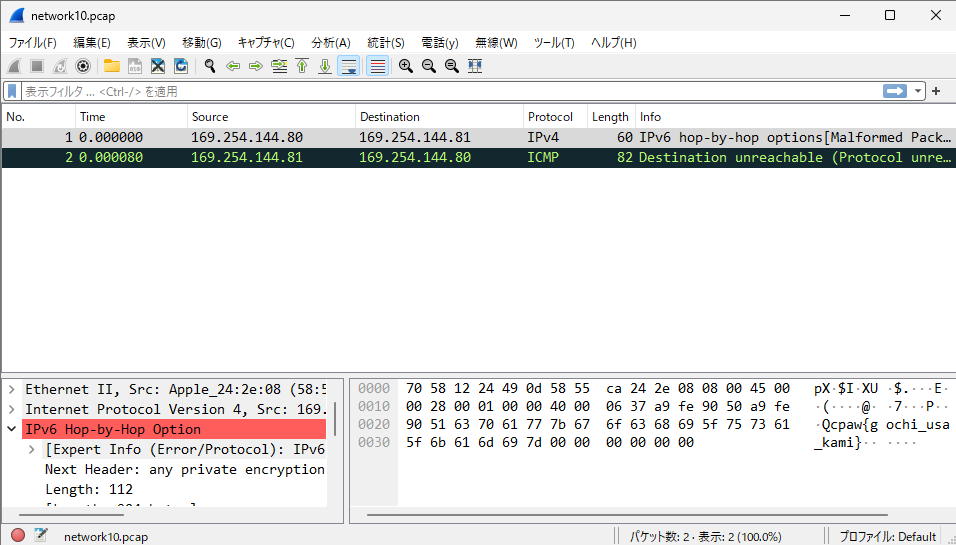Click the プロファイル: Default status label
Screen dimensions: 956x545
pos(887,536)
